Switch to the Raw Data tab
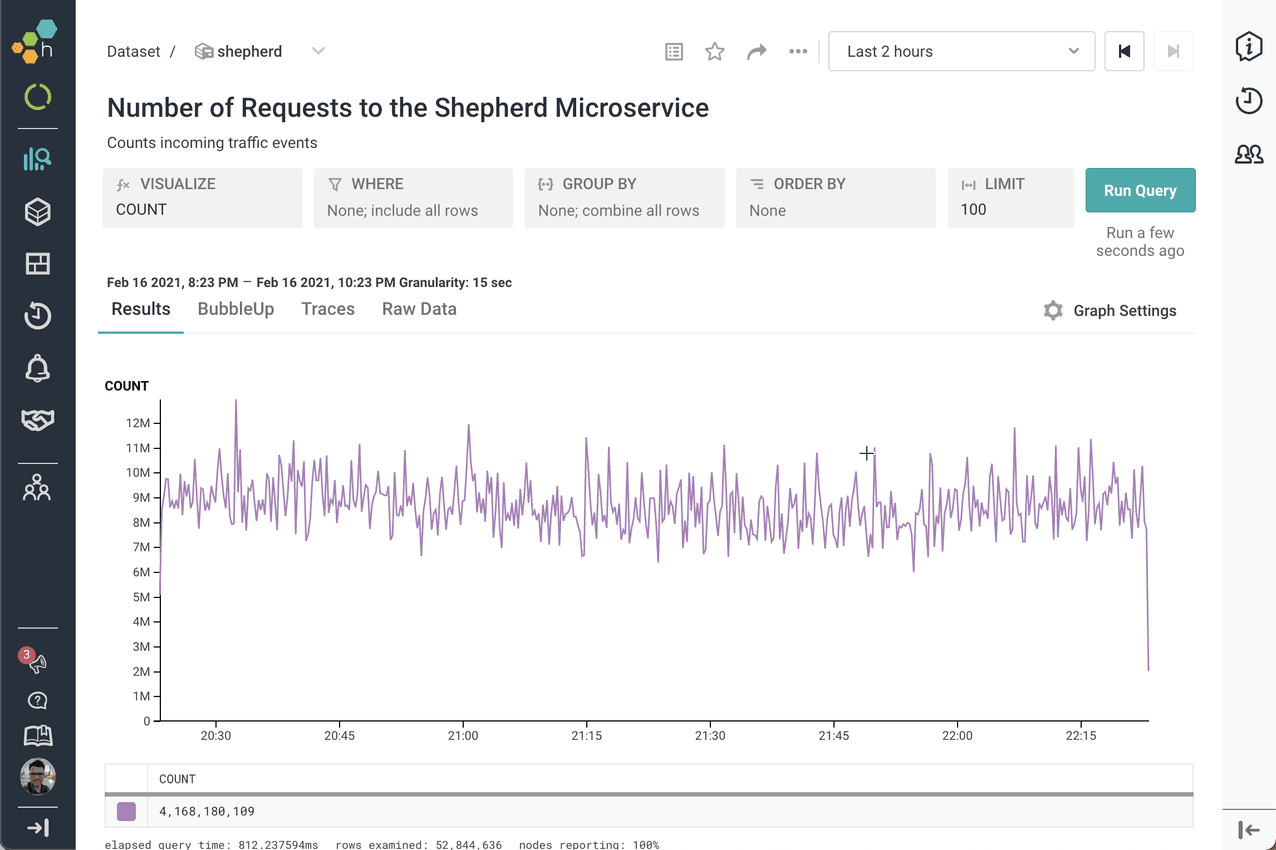This screenshot has height=850, width=1276. (419, 309)
